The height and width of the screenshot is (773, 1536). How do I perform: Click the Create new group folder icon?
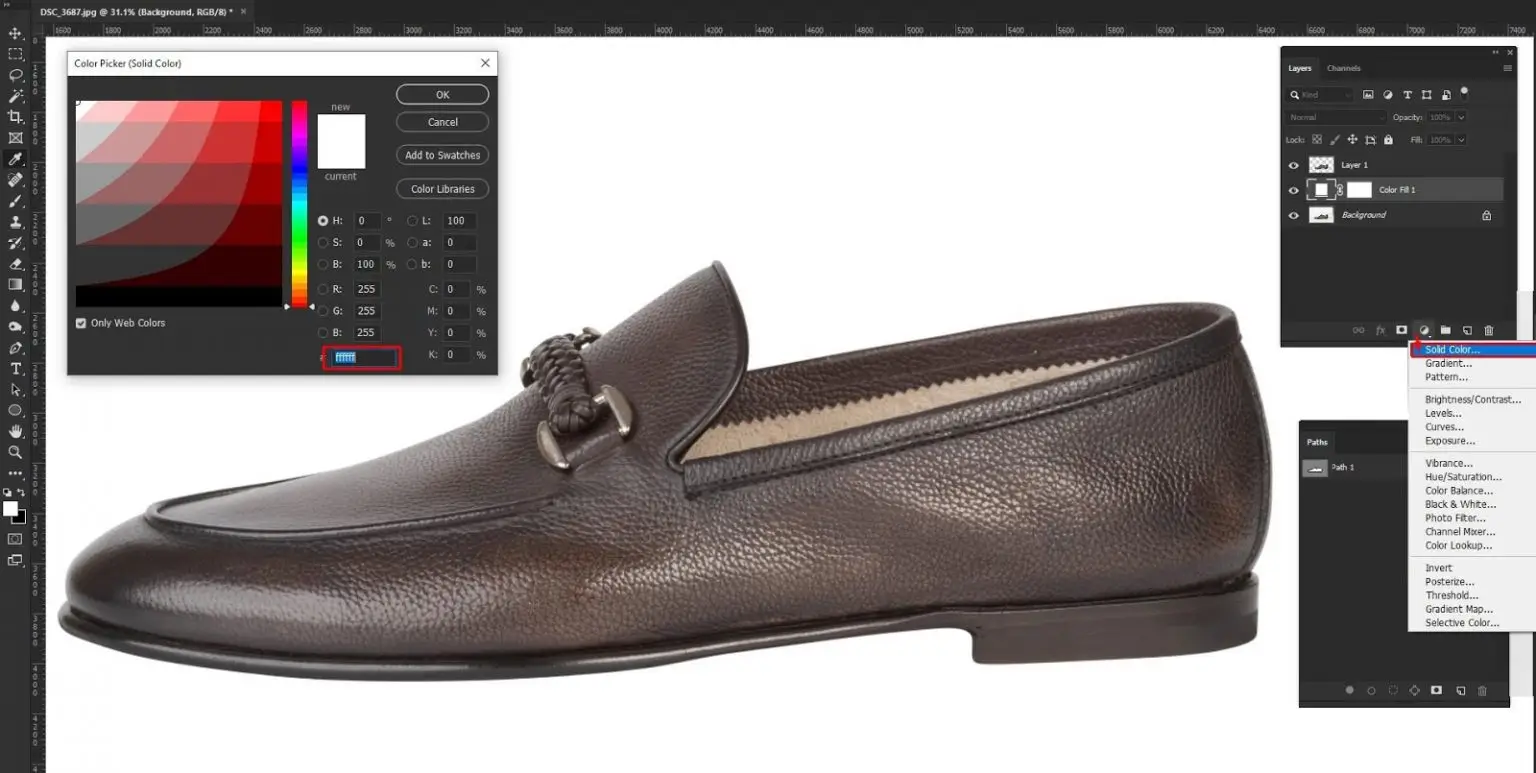(1445, 330)
